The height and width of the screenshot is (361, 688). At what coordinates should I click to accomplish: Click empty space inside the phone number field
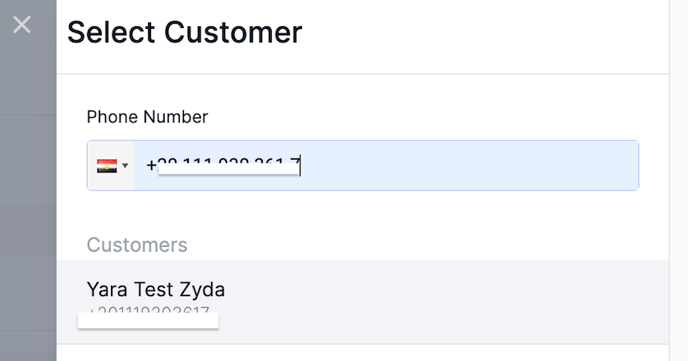coord(469,165)
